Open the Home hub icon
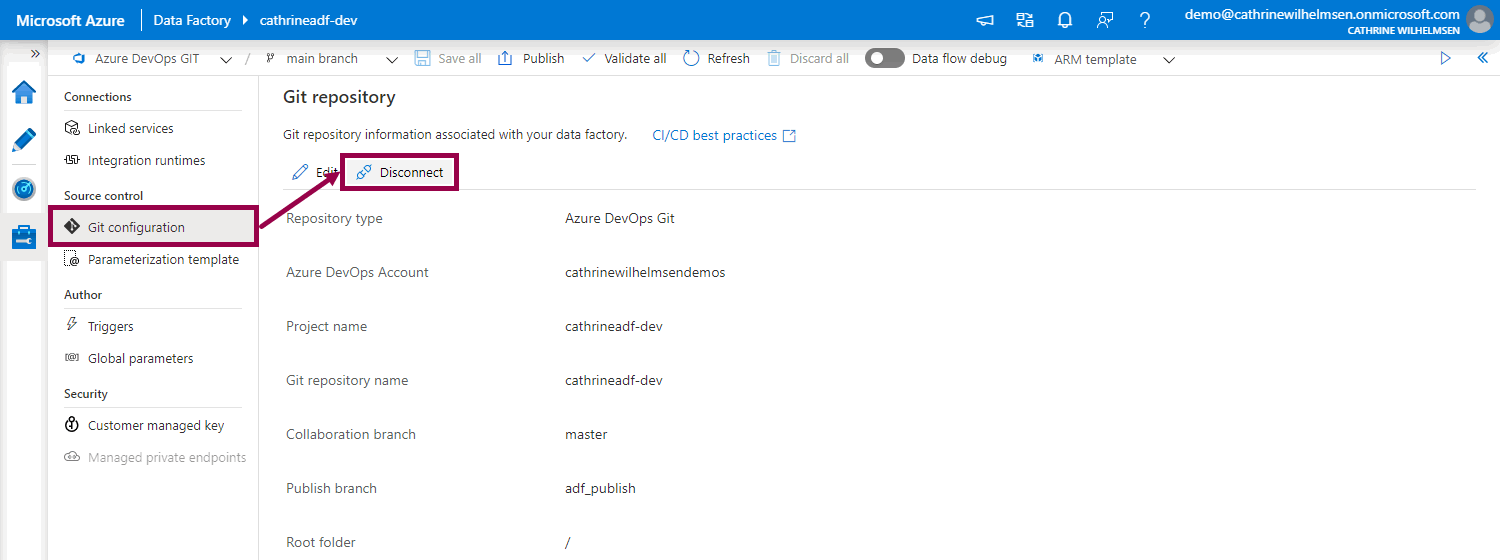1500x560 pixels. [24, 93]
